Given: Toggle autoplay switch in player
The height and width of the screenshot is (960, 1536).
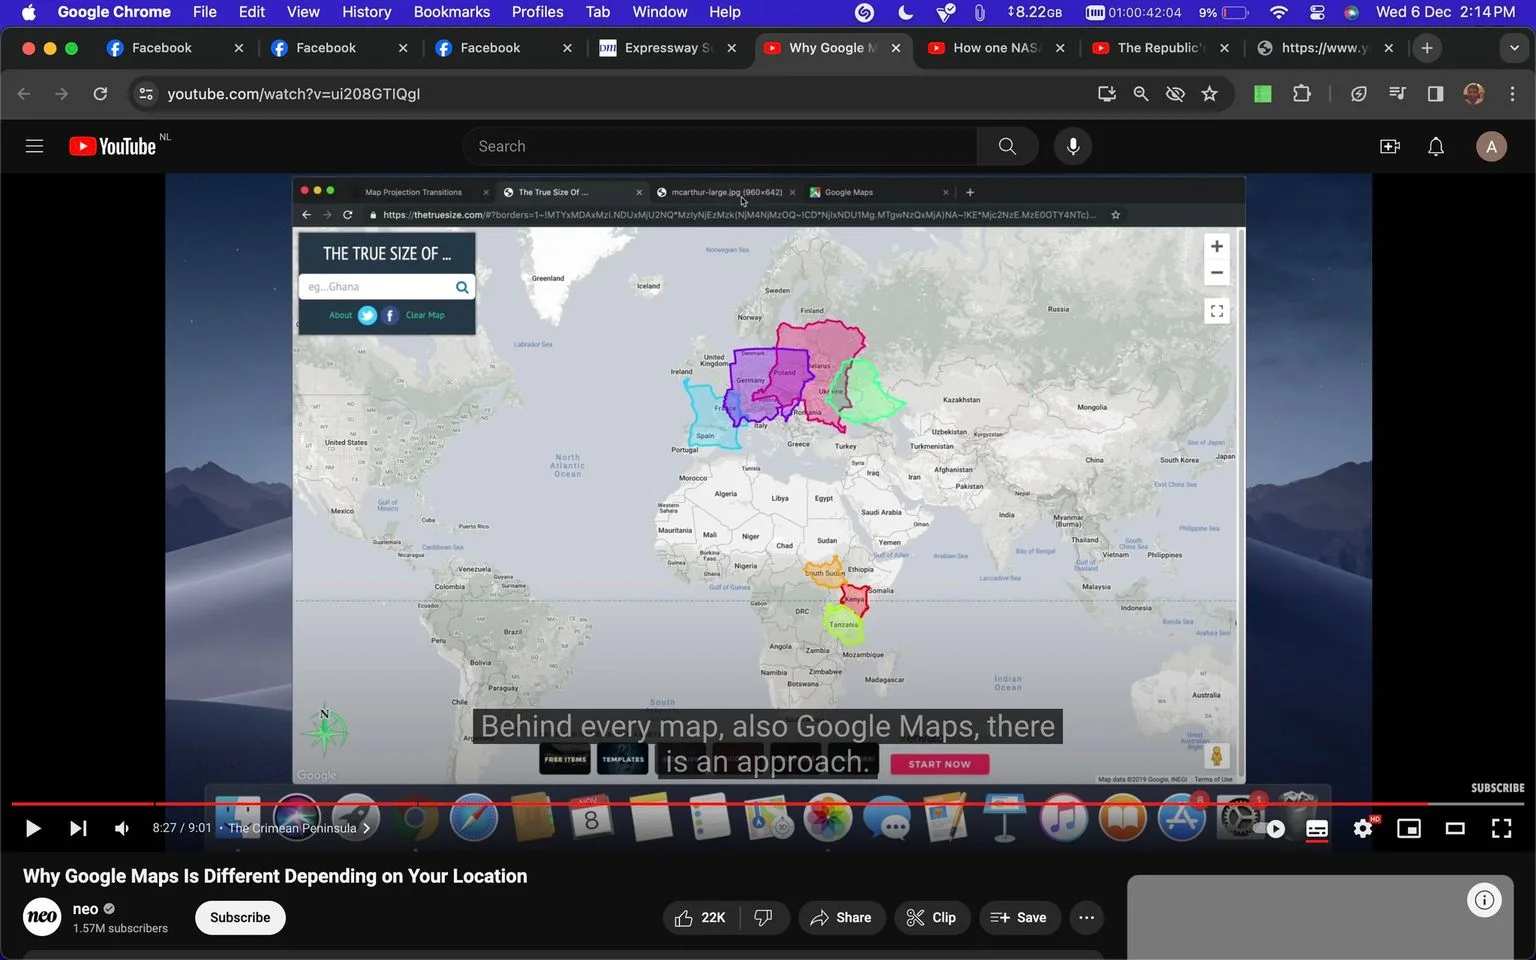Looking at the screenshot, I should pos(1270,828).
